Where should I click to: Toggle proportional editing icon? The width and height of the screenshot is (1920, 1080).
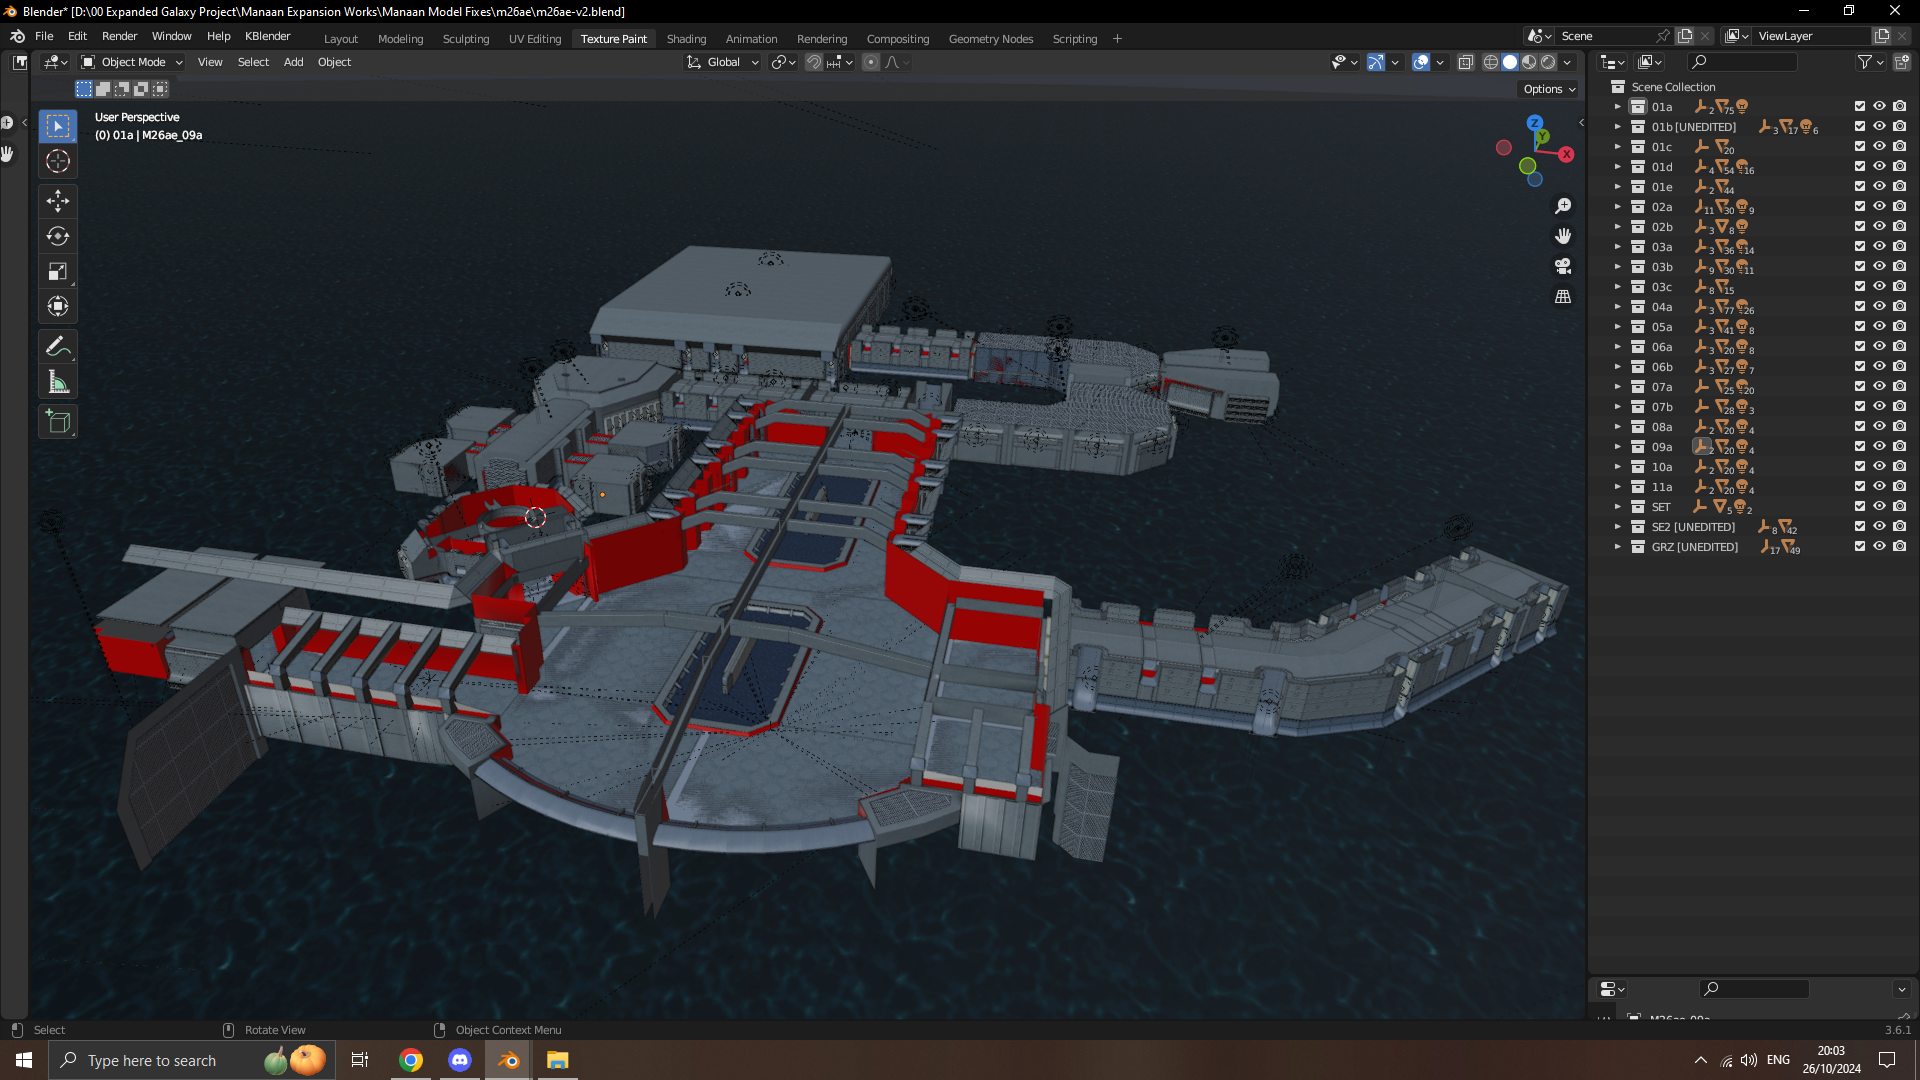871,62
